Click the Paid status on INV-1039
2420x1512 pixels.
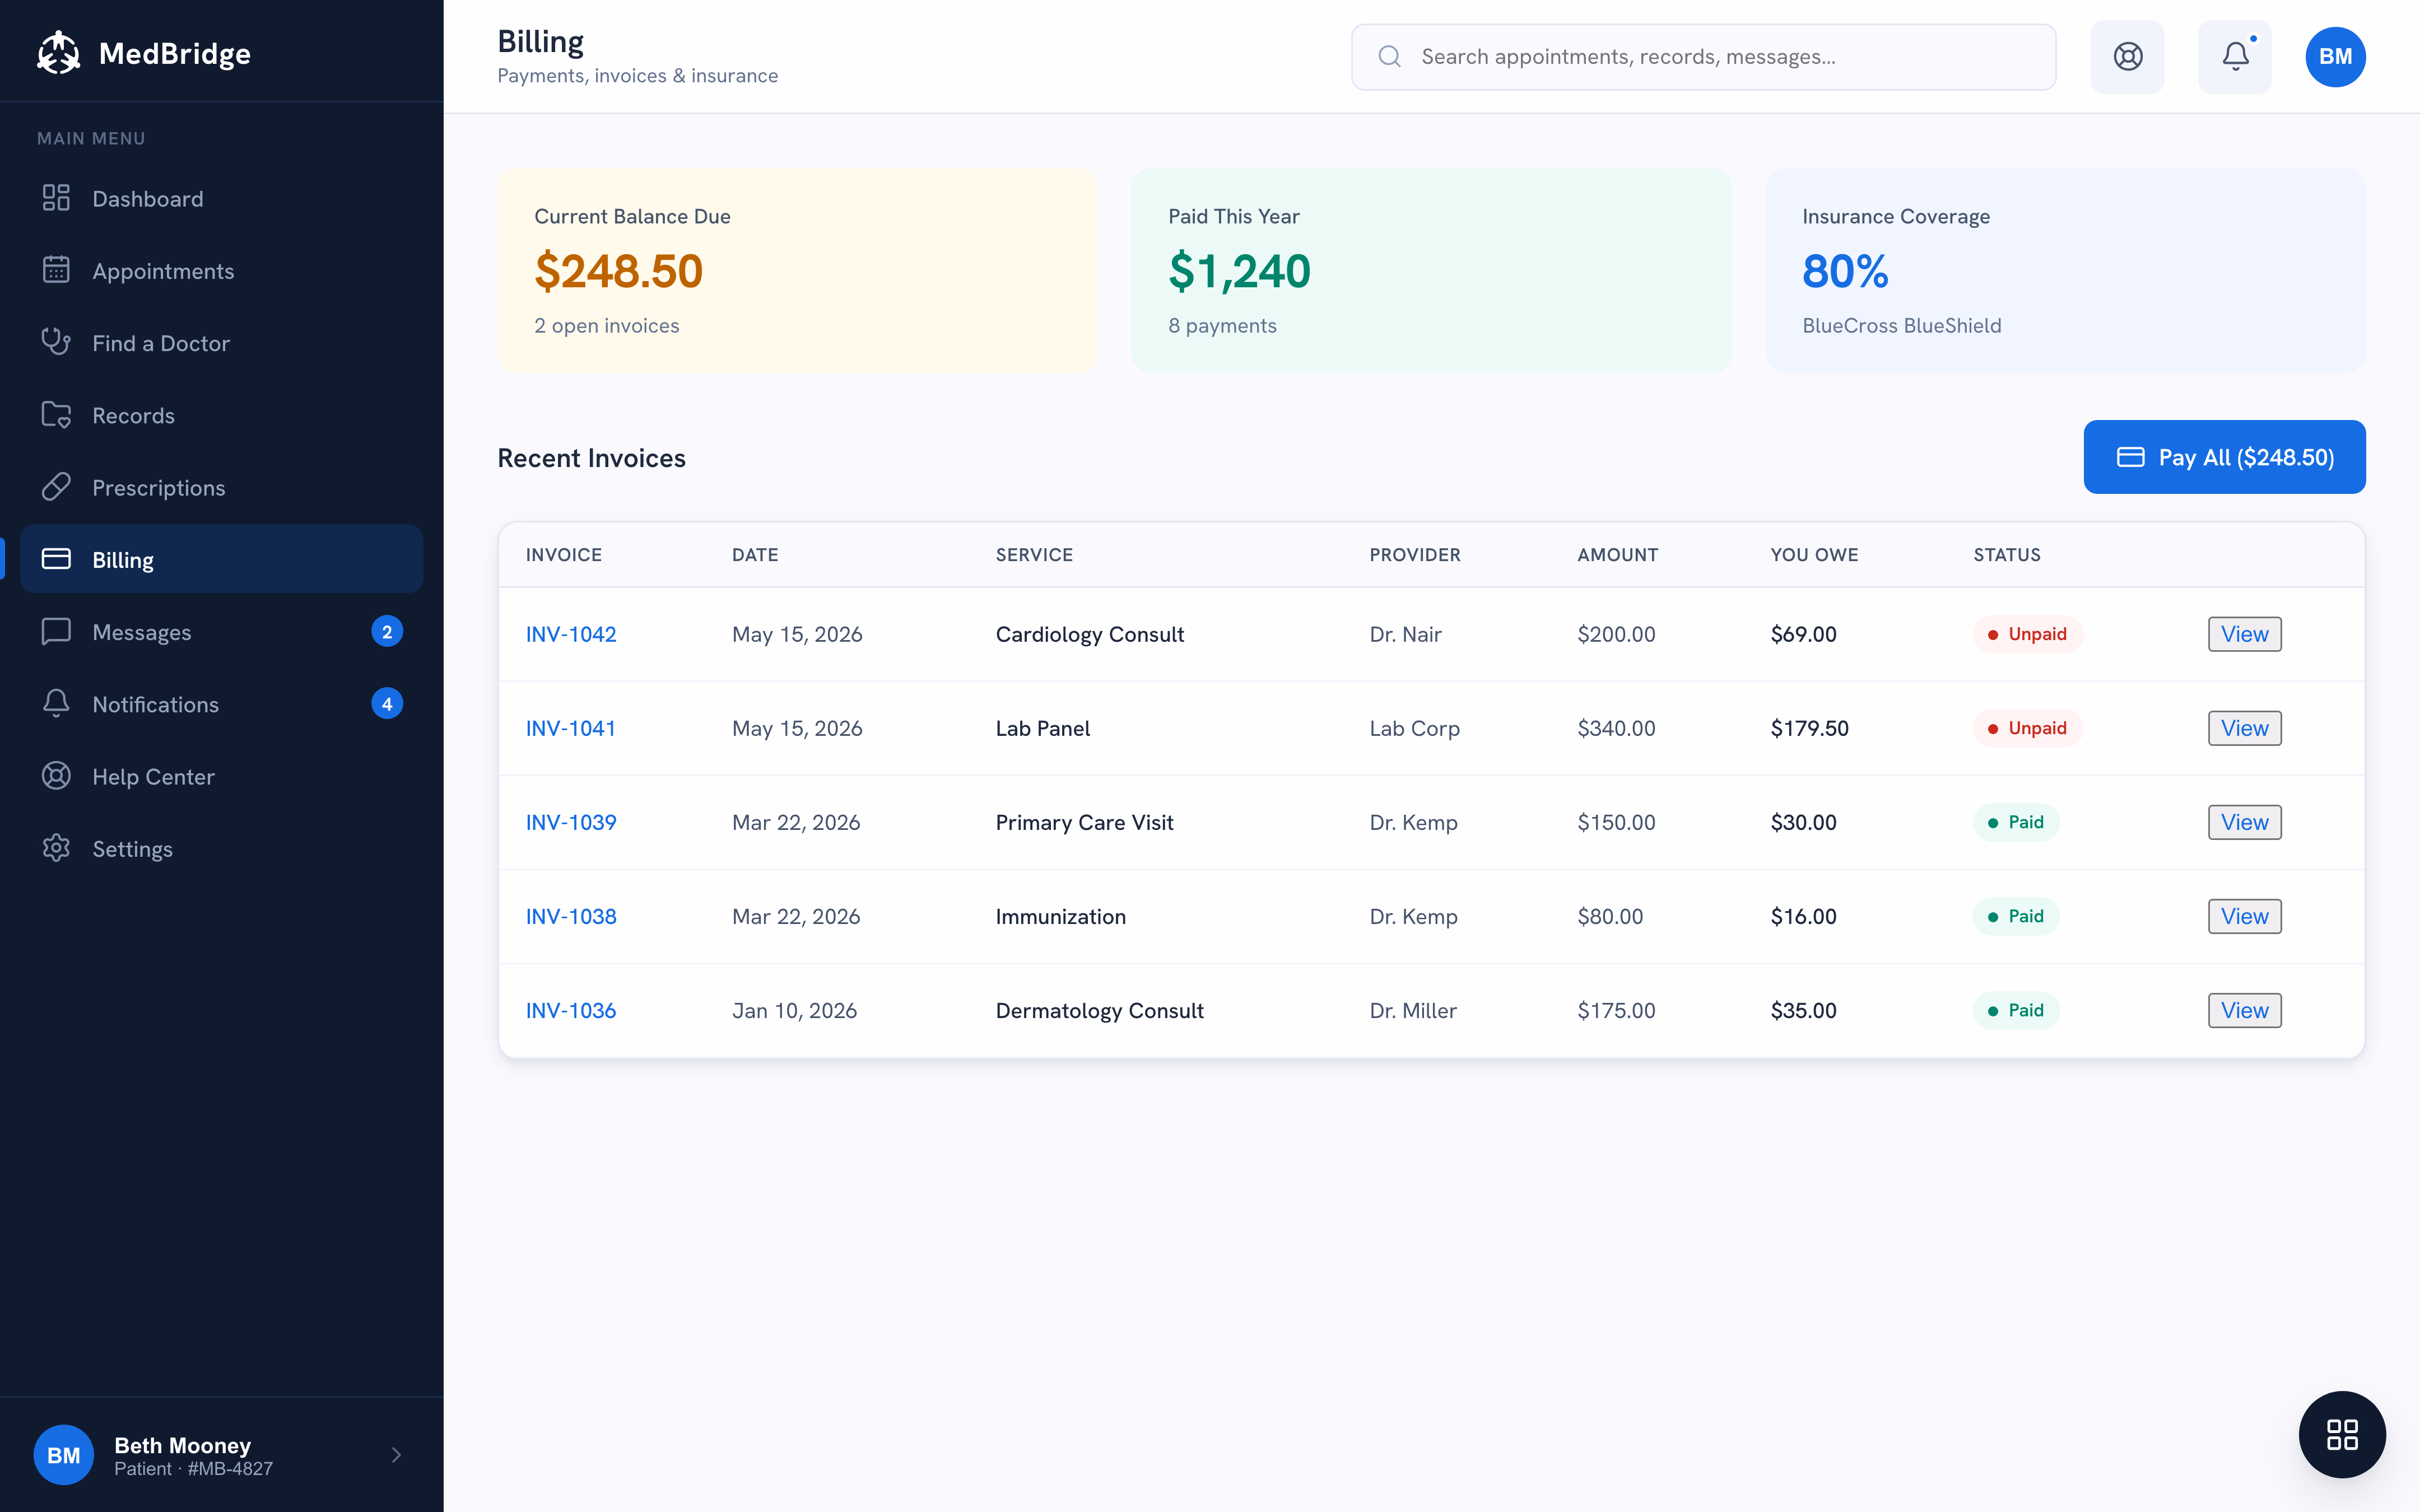click(x=2016, y=822)
